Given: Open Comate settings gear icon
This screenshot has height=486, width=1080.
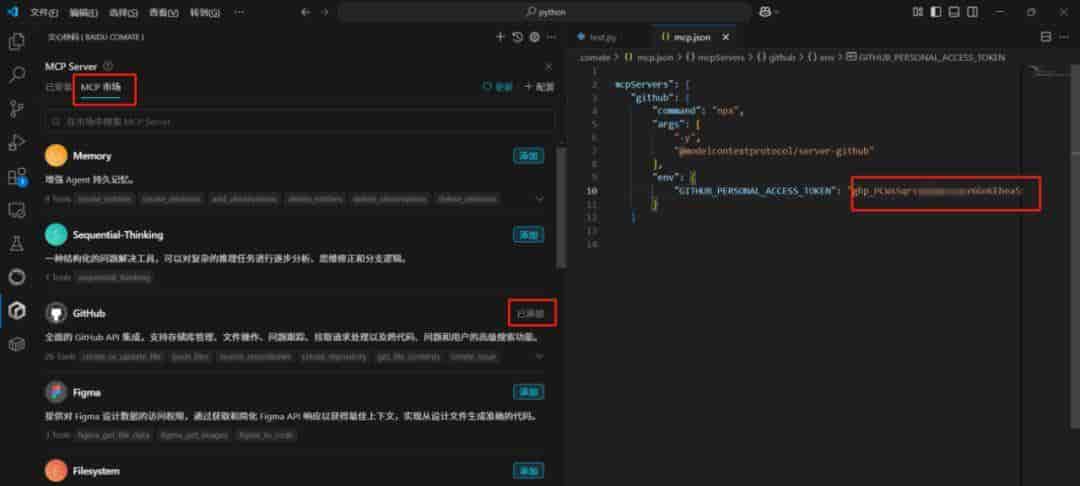Looking at the screenshot, I should point(534,37).
